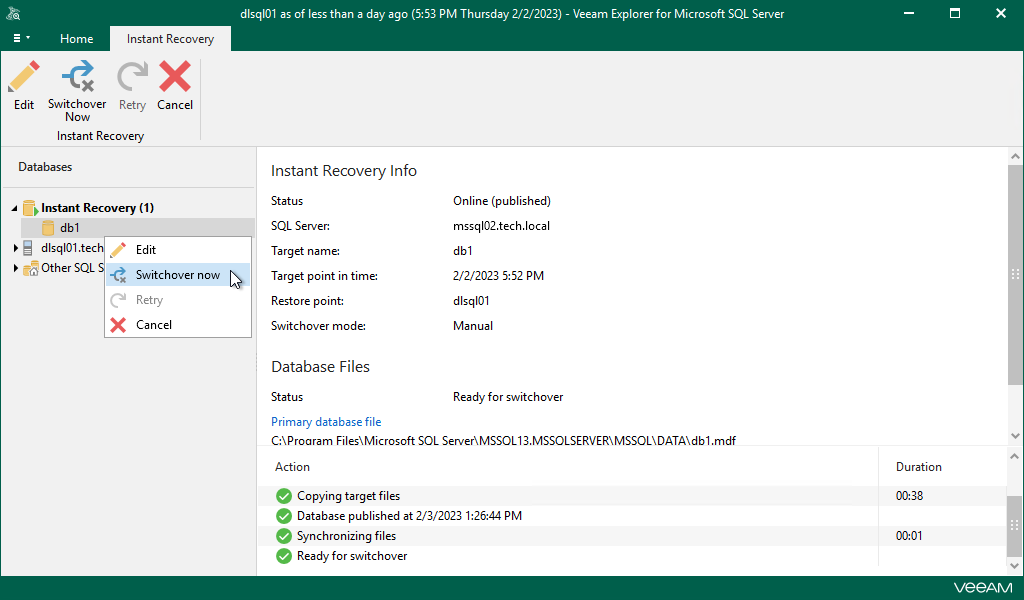The width and height of the screenshot is (1024, 600).
Task: Click the dlsql01.tech server icon
Action: 28,248
